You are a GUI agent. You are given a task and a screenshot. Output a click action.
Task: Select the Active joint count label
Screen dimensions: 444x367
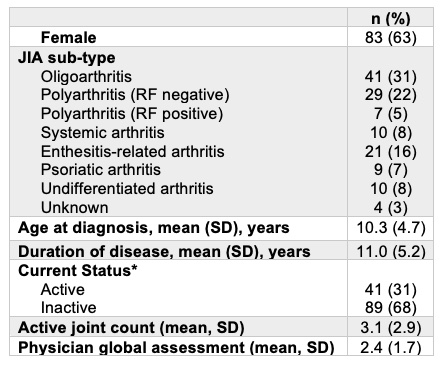[x=131, y=328]
